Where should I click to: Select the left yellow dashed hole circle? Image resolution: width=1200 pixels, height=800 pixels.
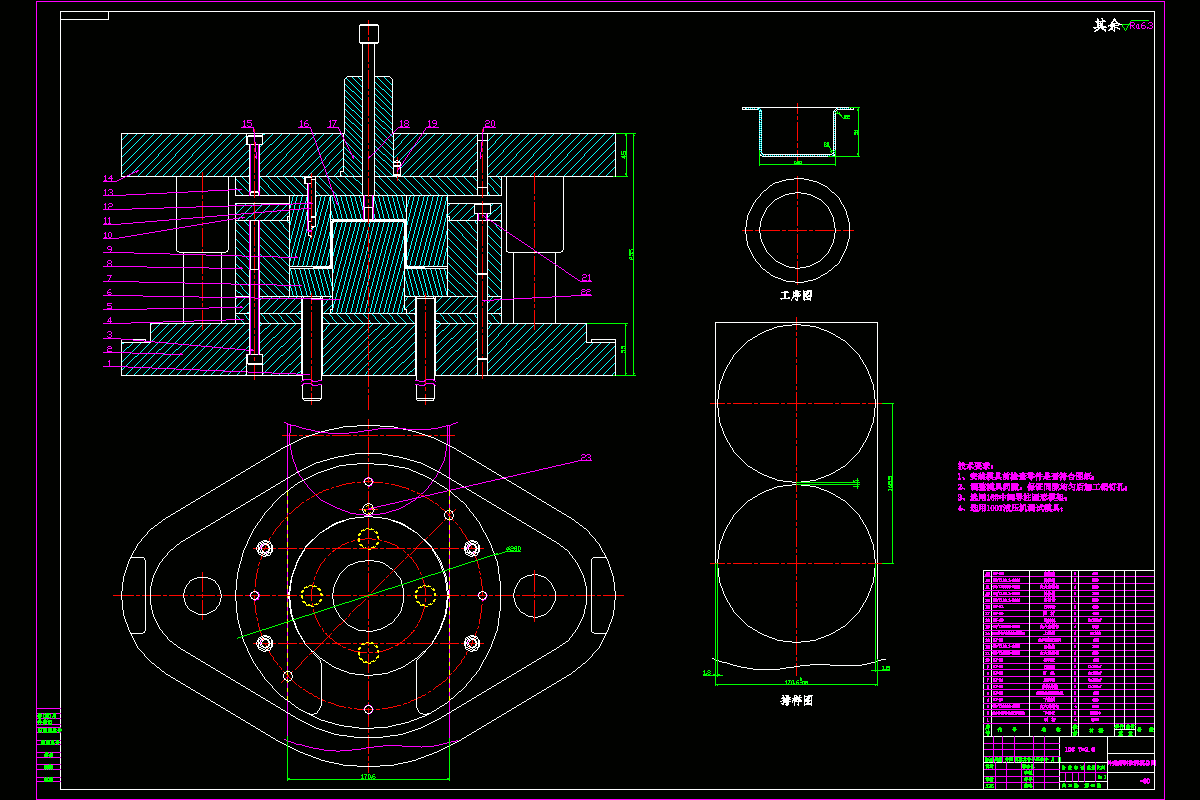coord(311,596)
